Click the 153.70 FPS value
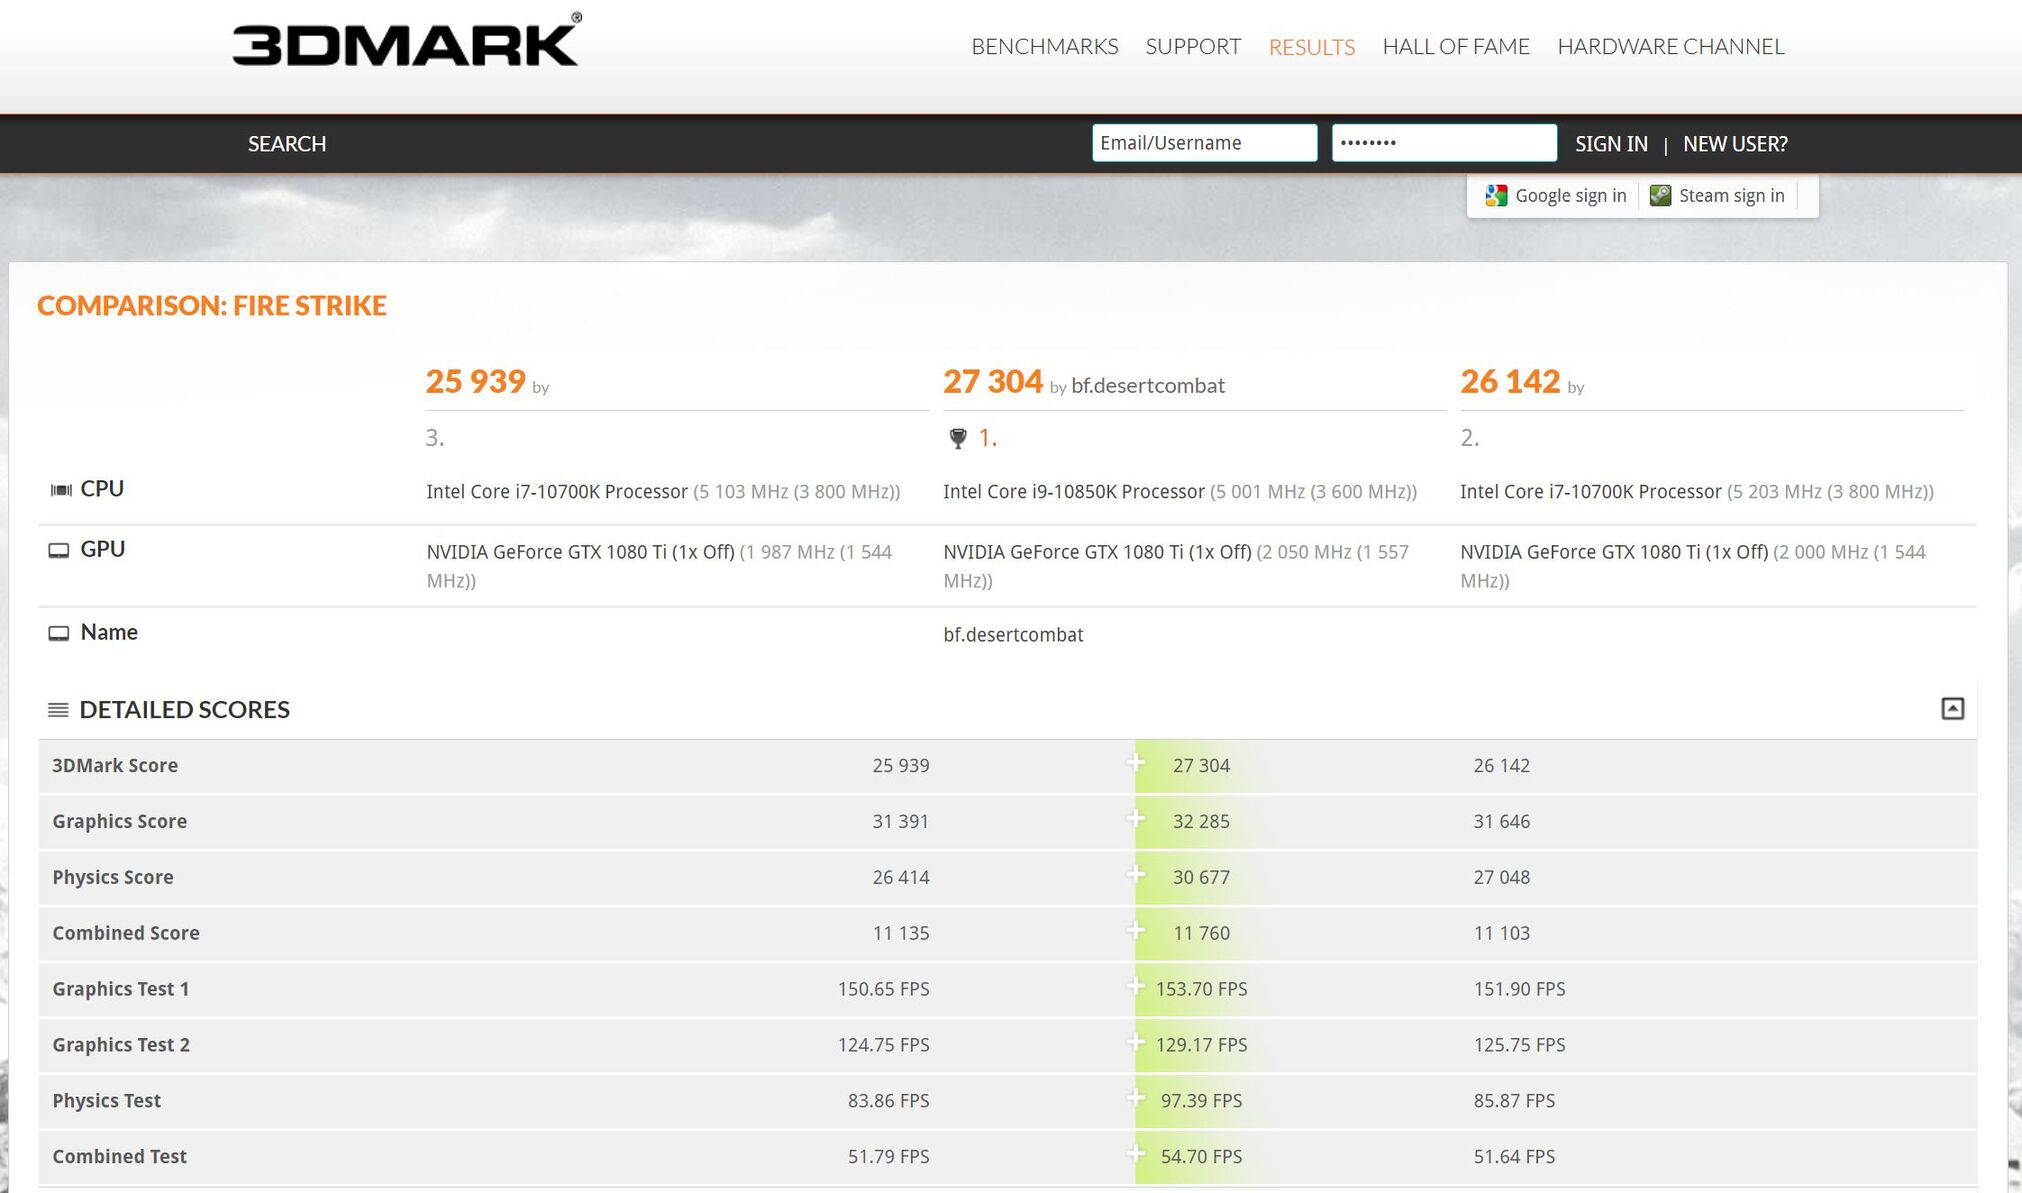The width and height of the screenshot is (2022, 1193). pyautogui.click(x=1201, y=989)
